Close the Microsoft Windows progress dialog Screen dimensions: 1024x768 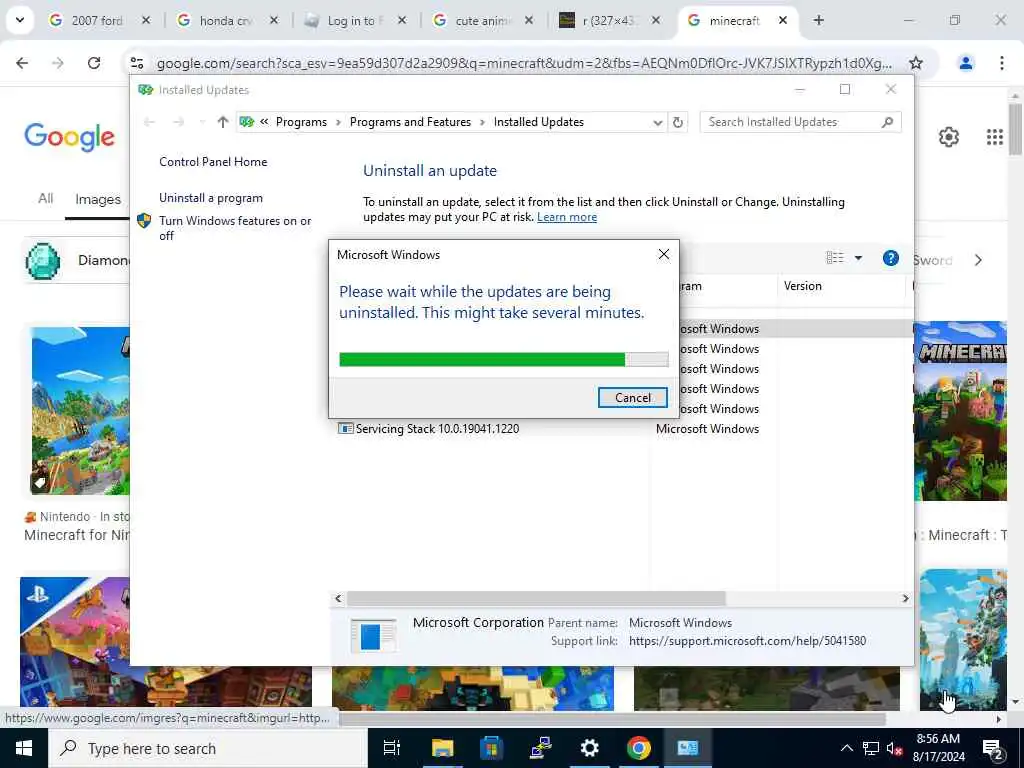664,255
